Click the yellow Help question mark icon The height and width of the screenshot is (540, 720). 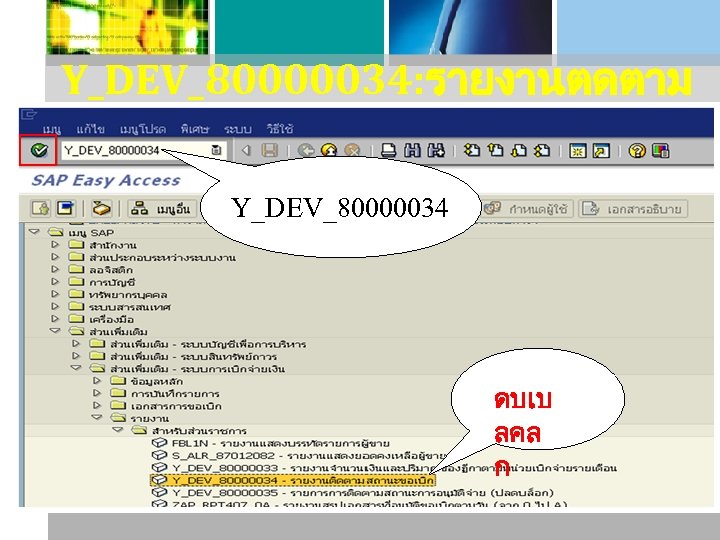[637, 151]
